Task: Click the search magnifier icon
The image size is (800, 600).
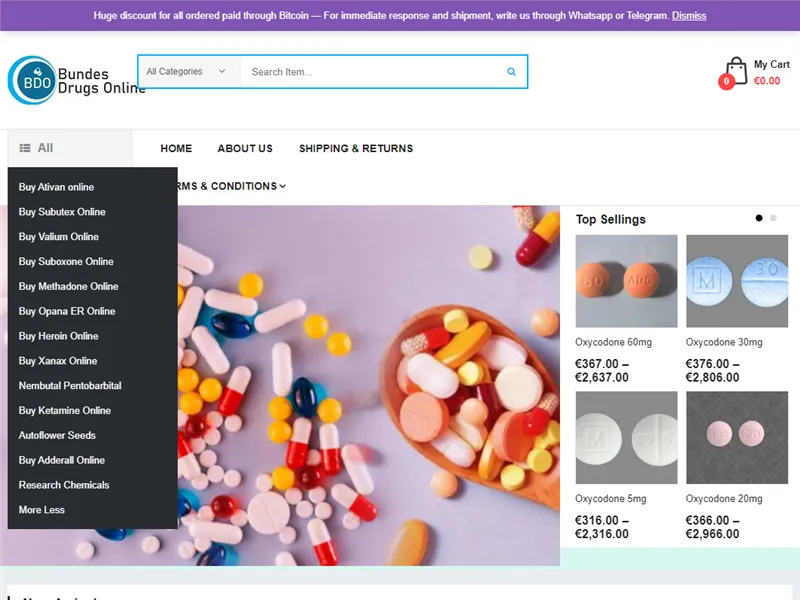Action: [x=511, y=72]
